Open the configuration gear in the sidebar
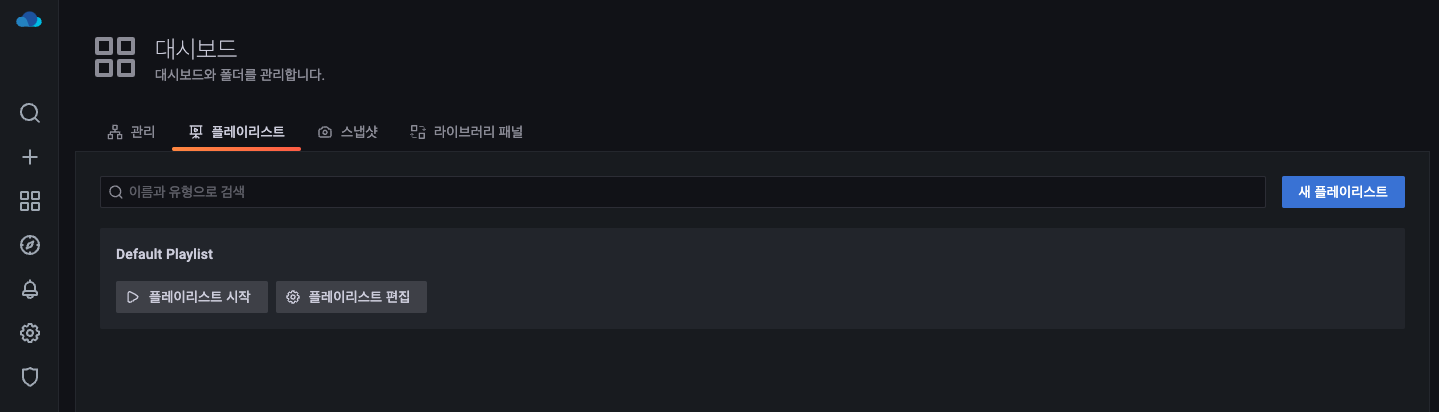This screenshot has width=1439, height=412. click(30, 333)
